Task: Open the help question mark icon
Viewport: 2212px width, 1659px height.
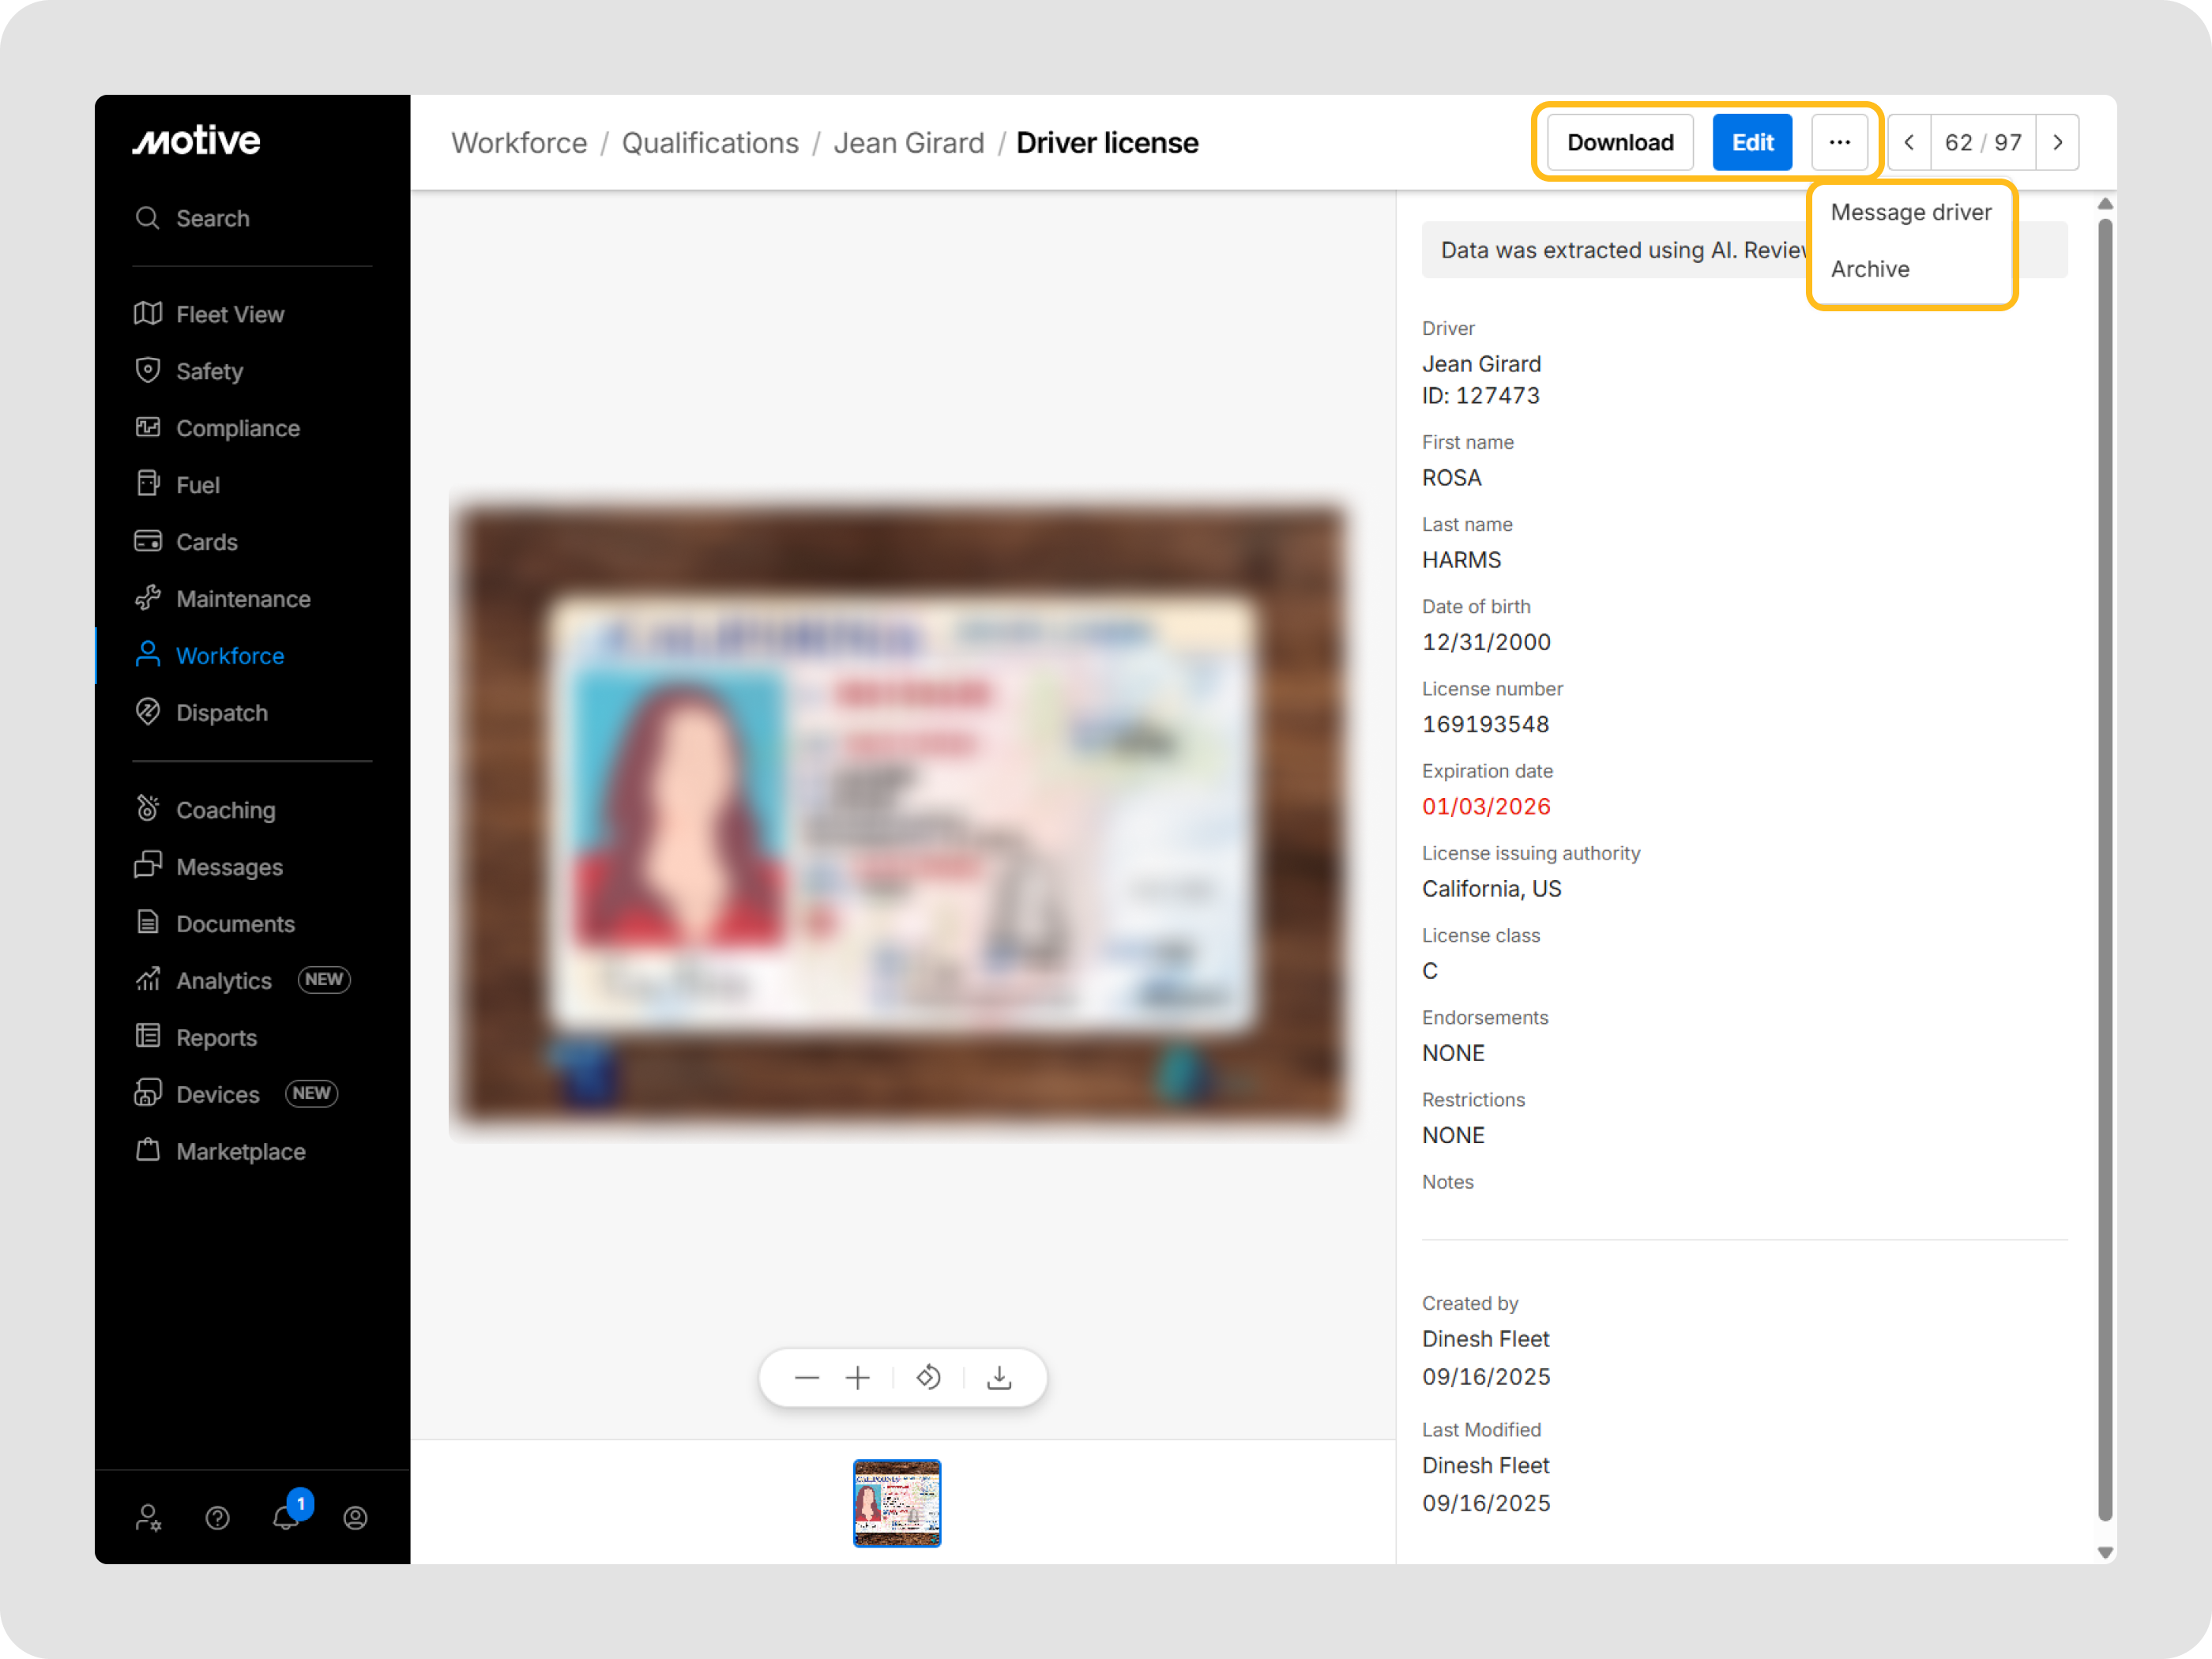Action: [217, 1518]
